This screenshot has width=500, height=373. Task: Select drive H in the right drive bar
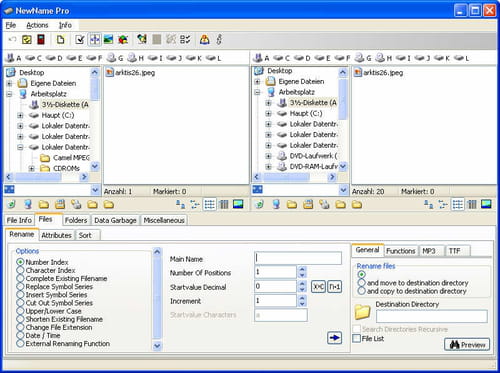[x=383, y=58]
